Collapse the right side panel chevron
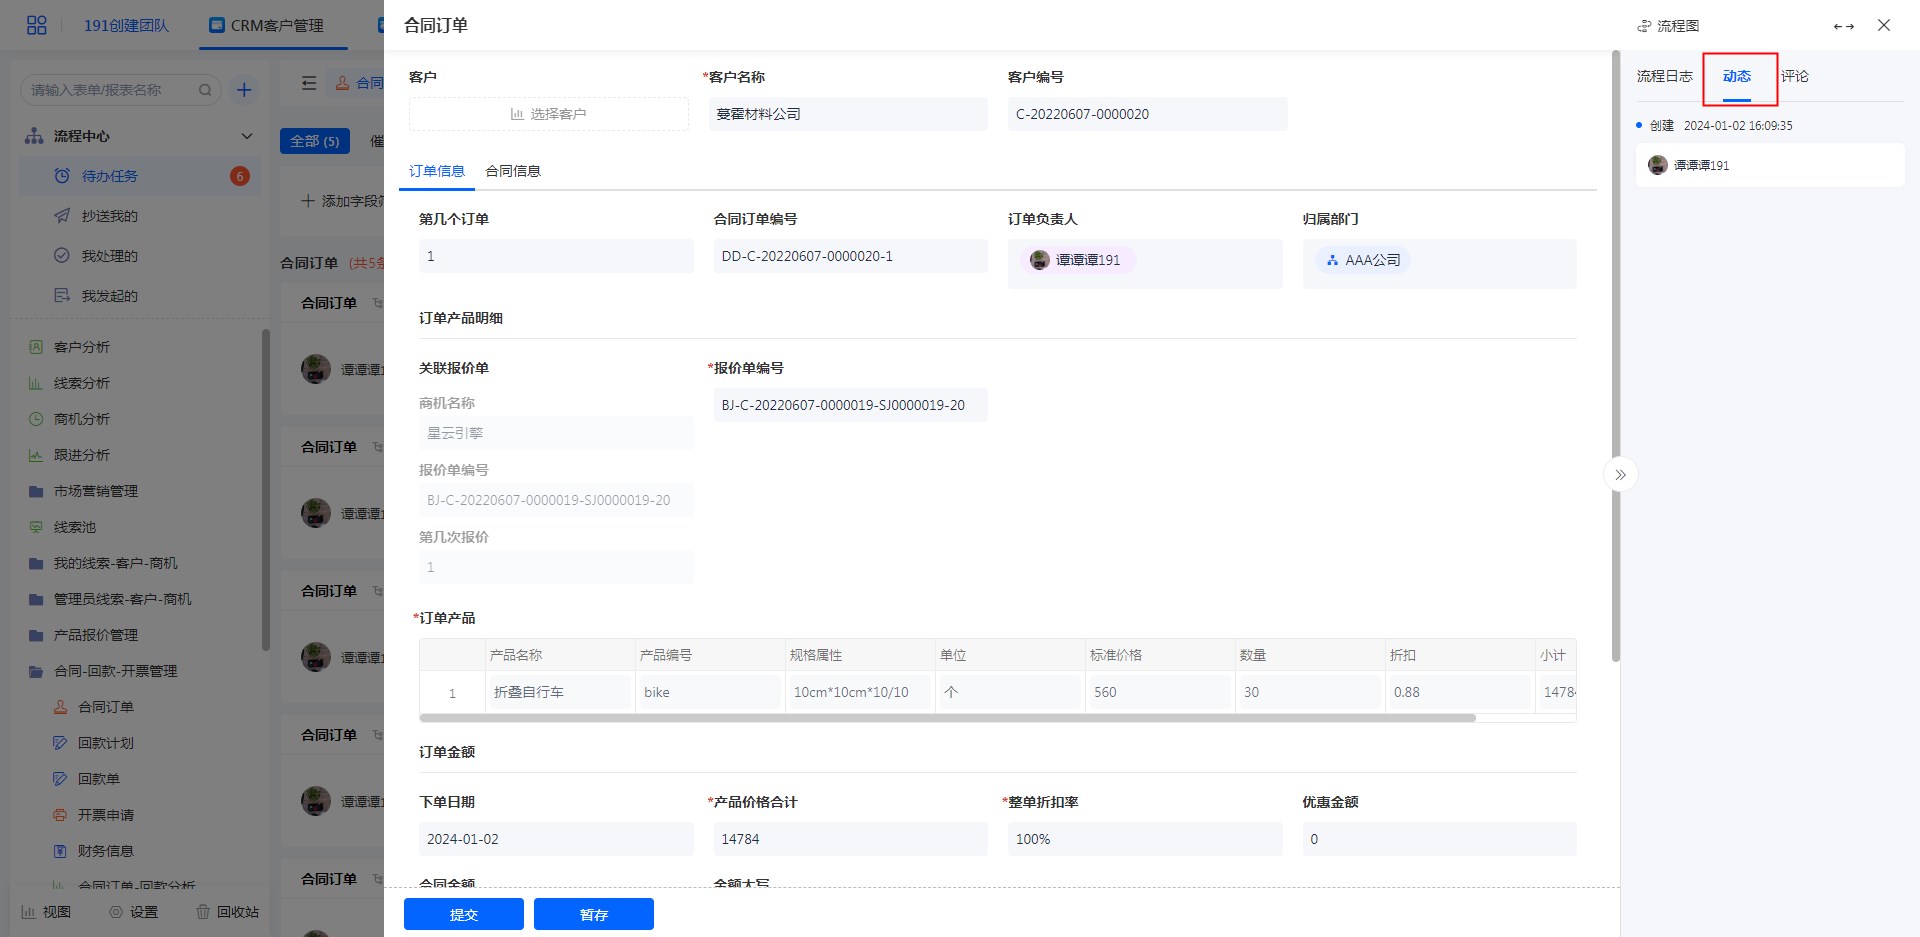The image size is (1920, 937). [x=1620, y=474]
